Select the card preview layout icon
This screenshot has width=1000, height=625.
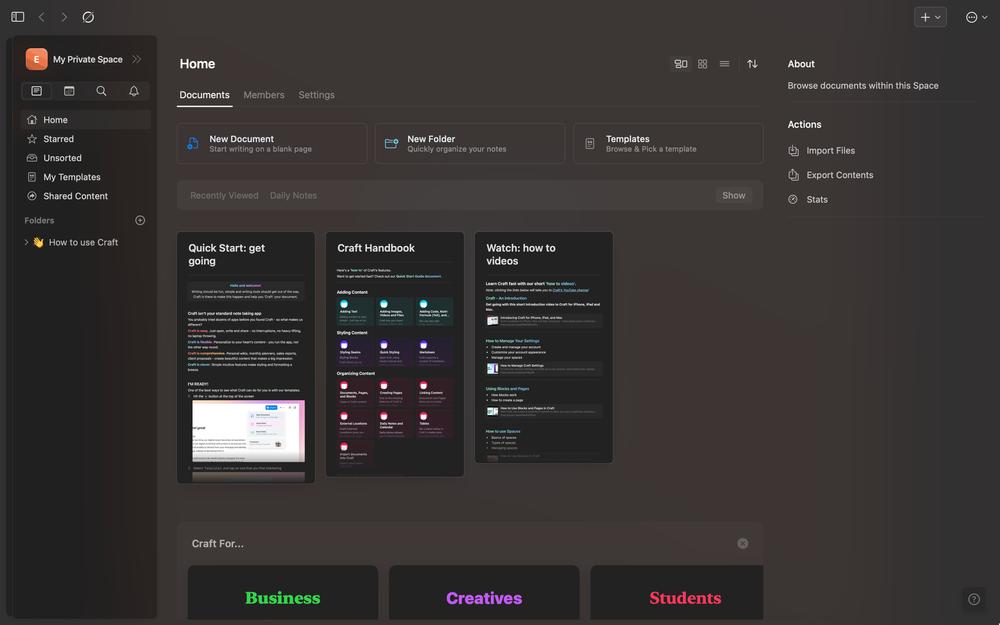coord(680,64)
